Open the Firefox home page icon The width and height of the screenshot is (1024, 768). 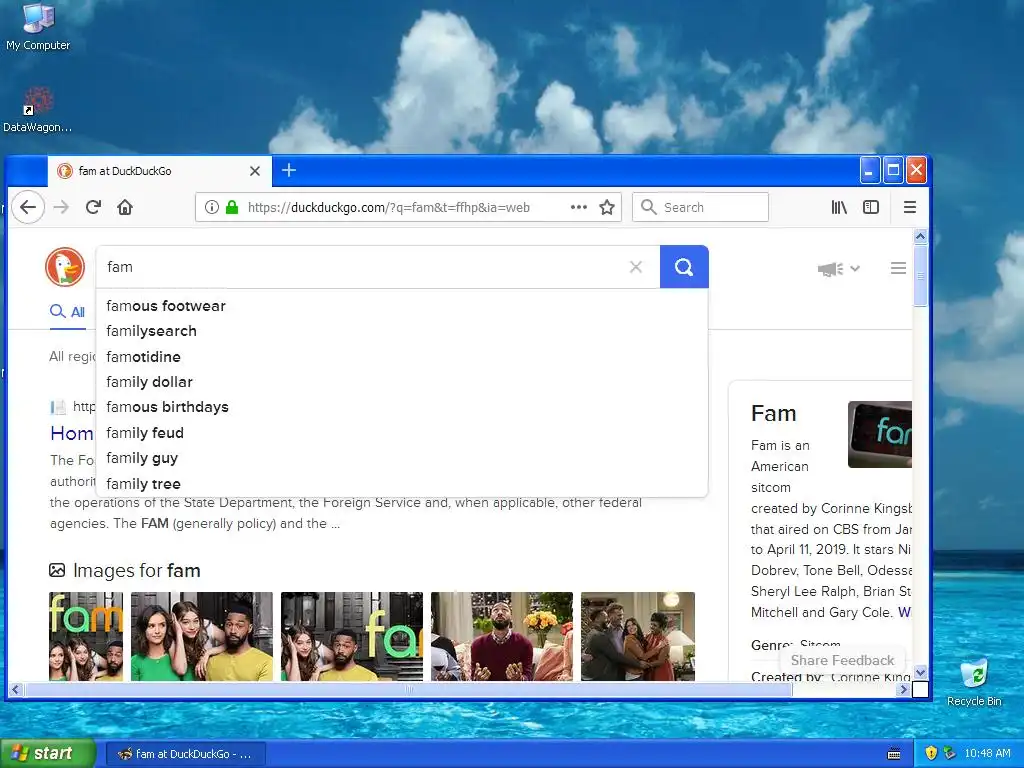pyautogui.click(x=125, y=208)
